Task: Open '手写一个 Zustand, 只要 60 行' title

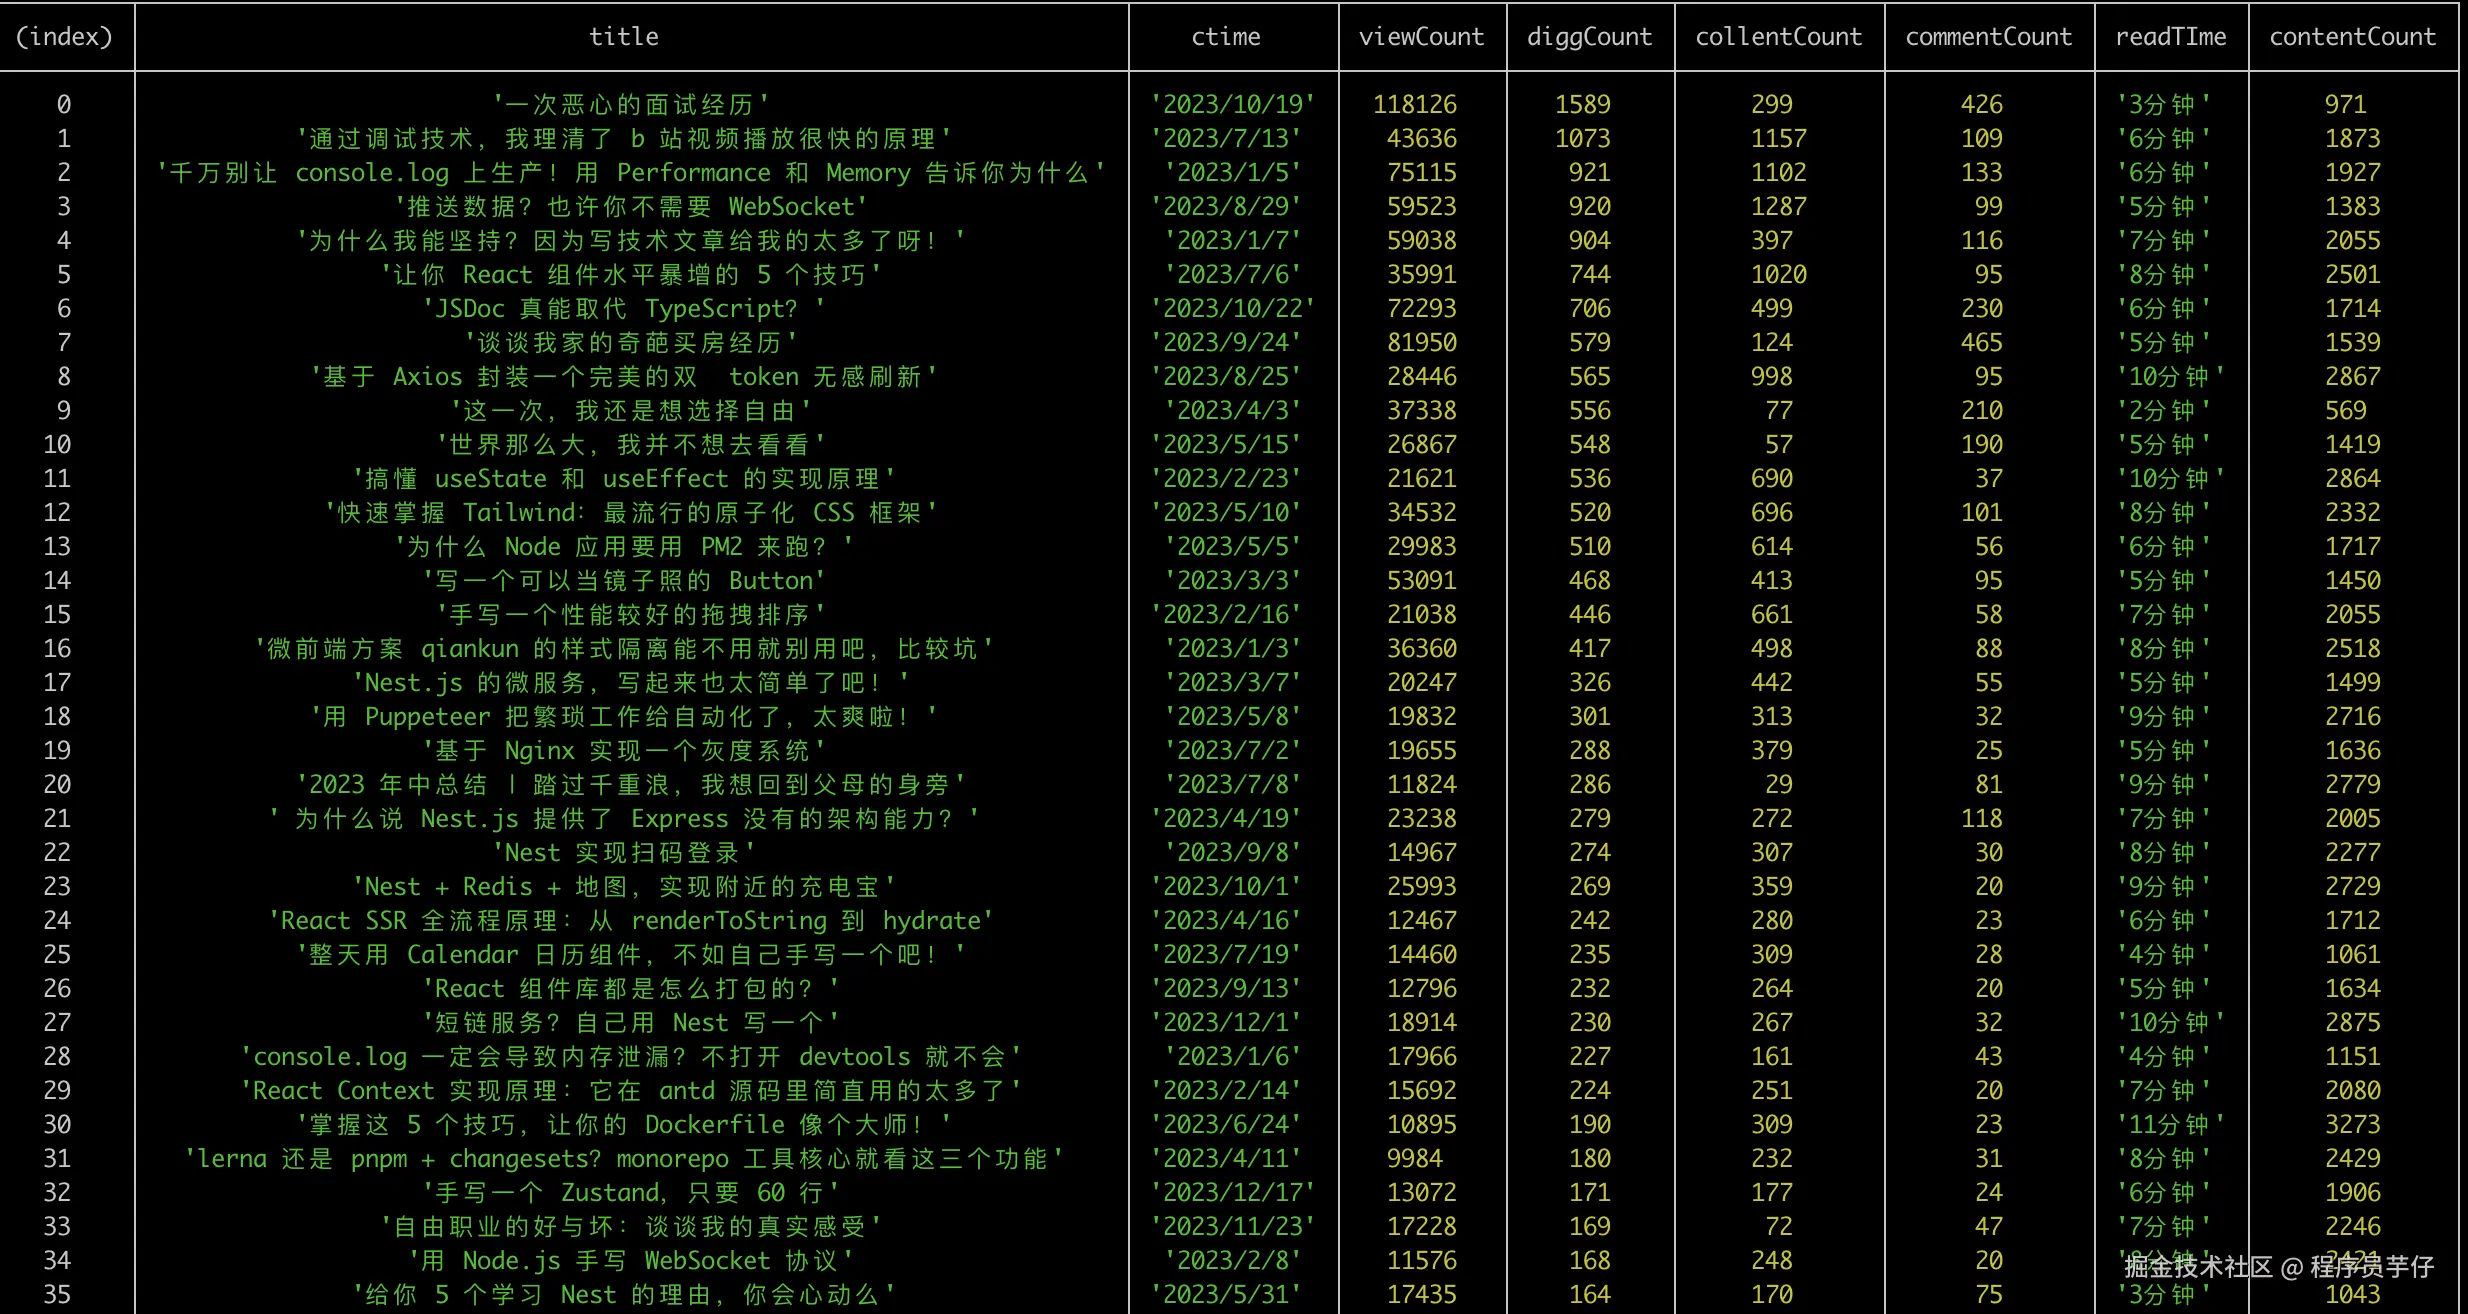Action: (x=631, y=1192)
